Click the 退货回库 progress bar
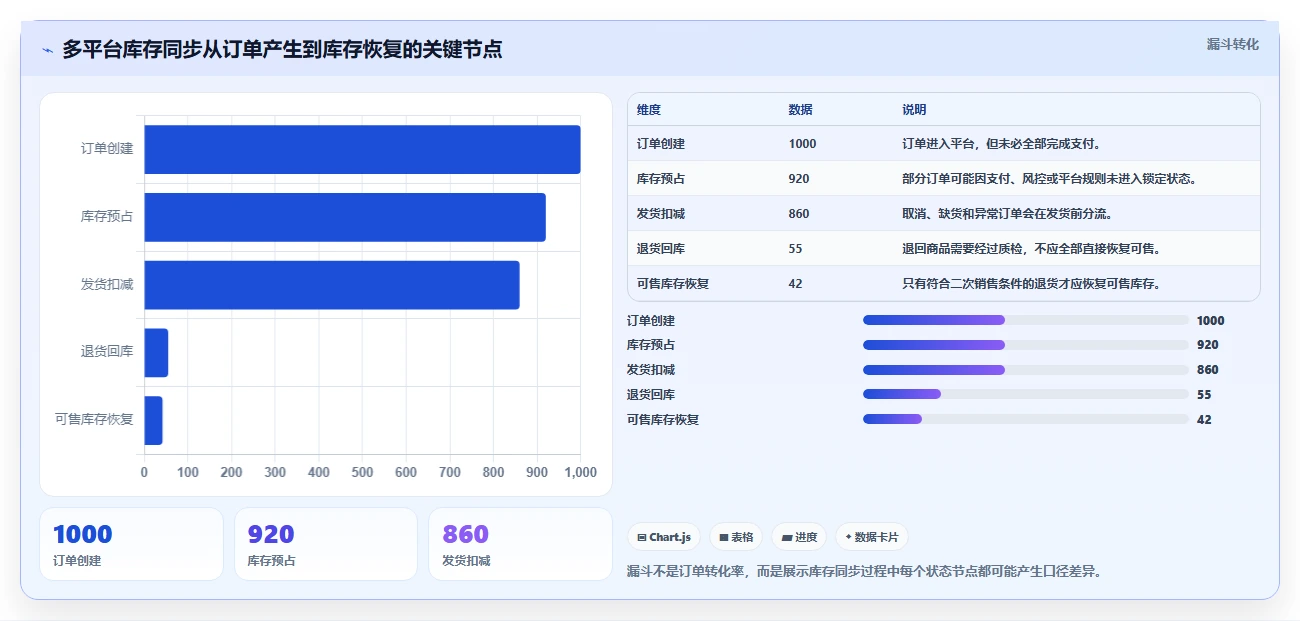 (1026, 394)
